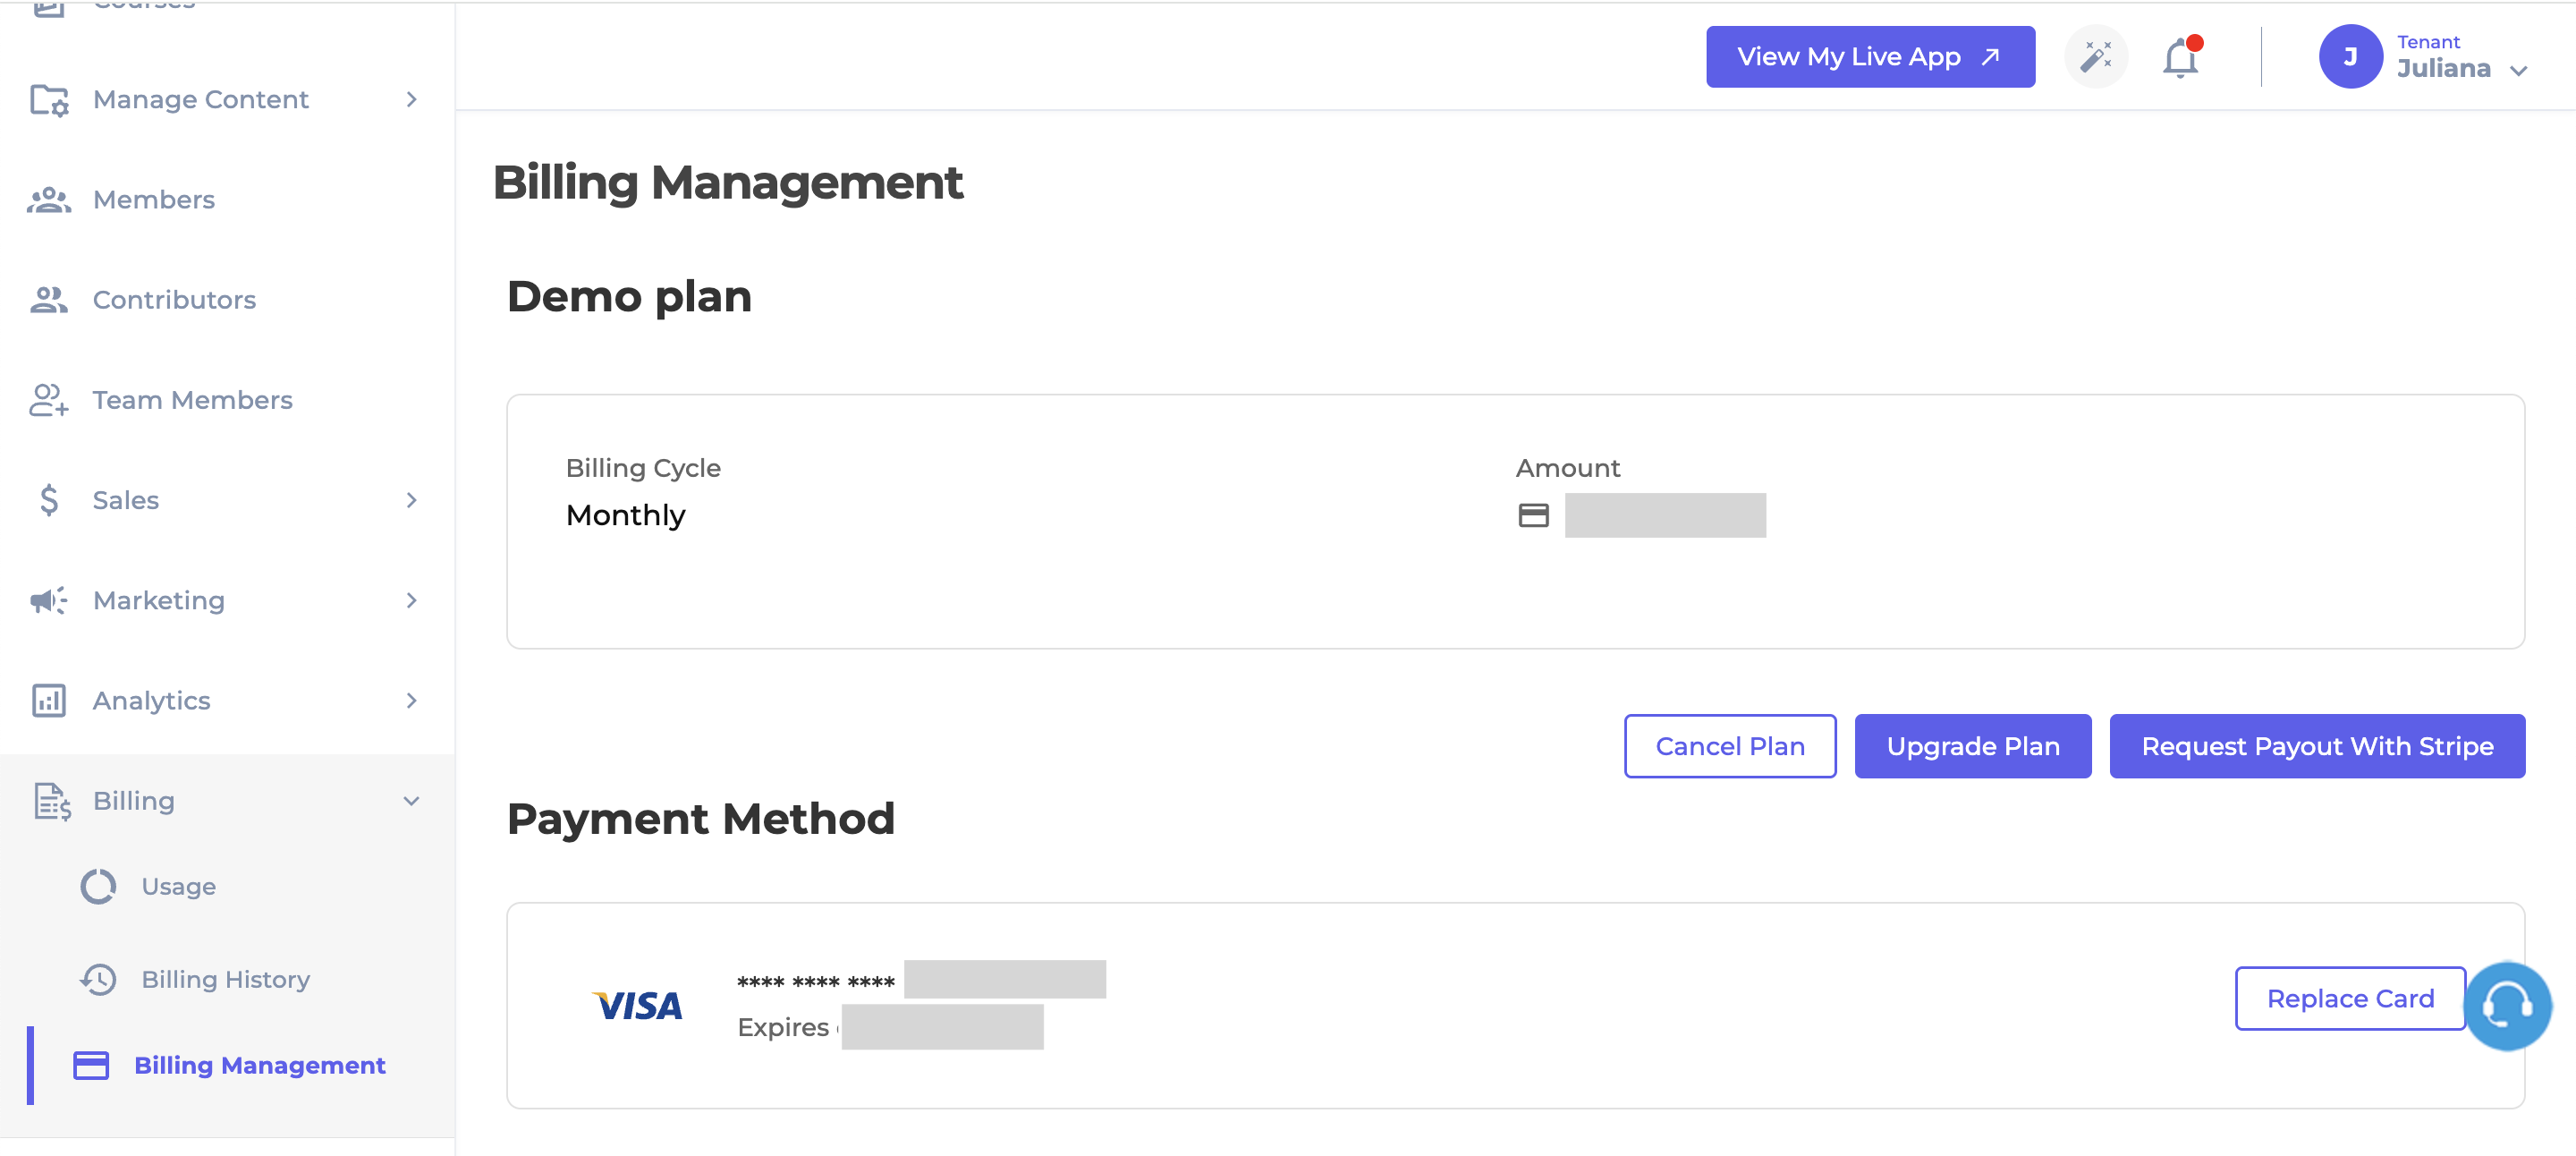Click the Marketing megaphone icon

click(48, 600)
